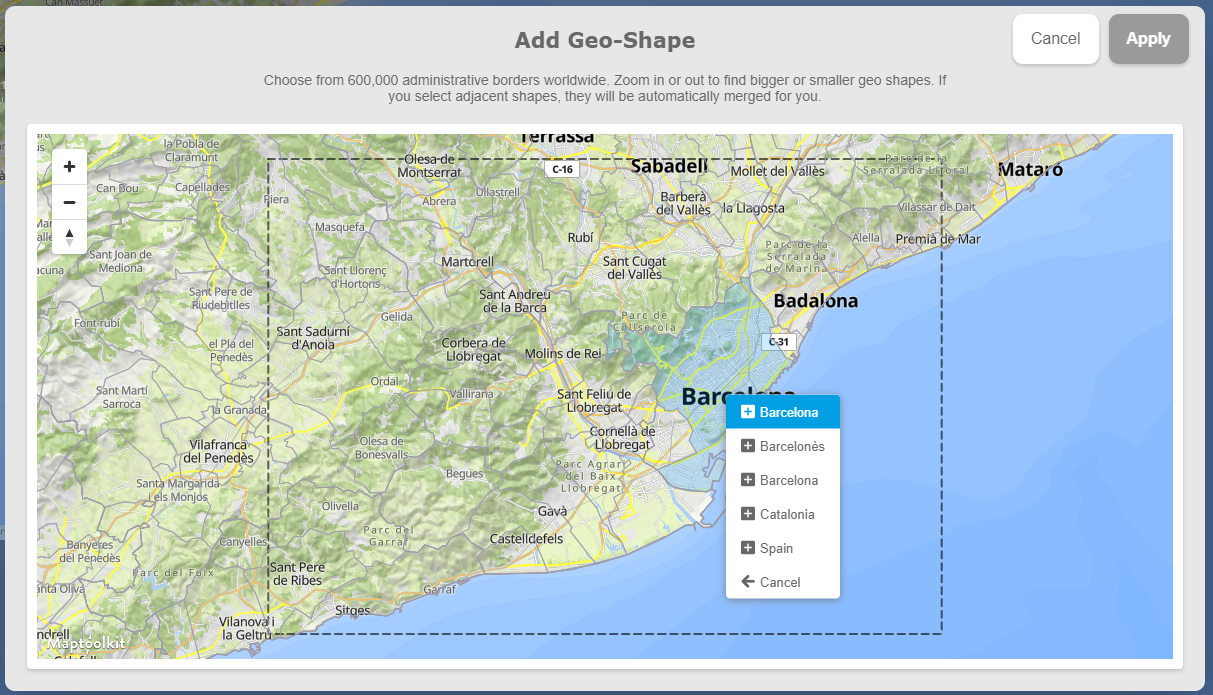Reset map bearing with compass arrows

[x=69, y=237]
